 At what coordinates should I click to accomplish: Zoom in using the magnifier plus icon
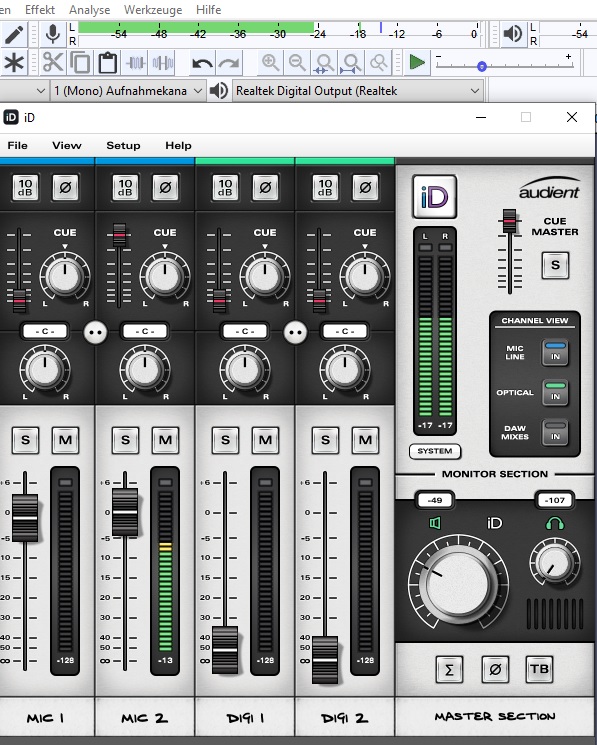[270, 62]
